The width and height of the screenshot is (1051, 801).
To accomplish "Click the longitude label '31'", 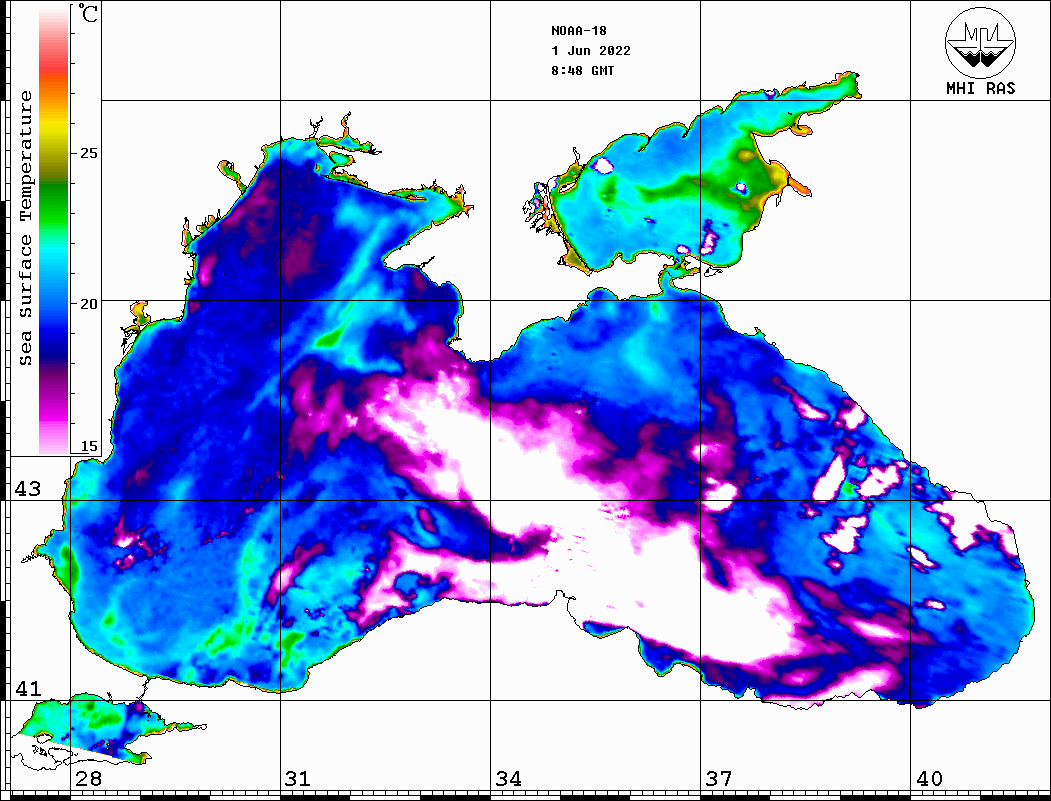I will pyautogui.click(x=298, y=779).
